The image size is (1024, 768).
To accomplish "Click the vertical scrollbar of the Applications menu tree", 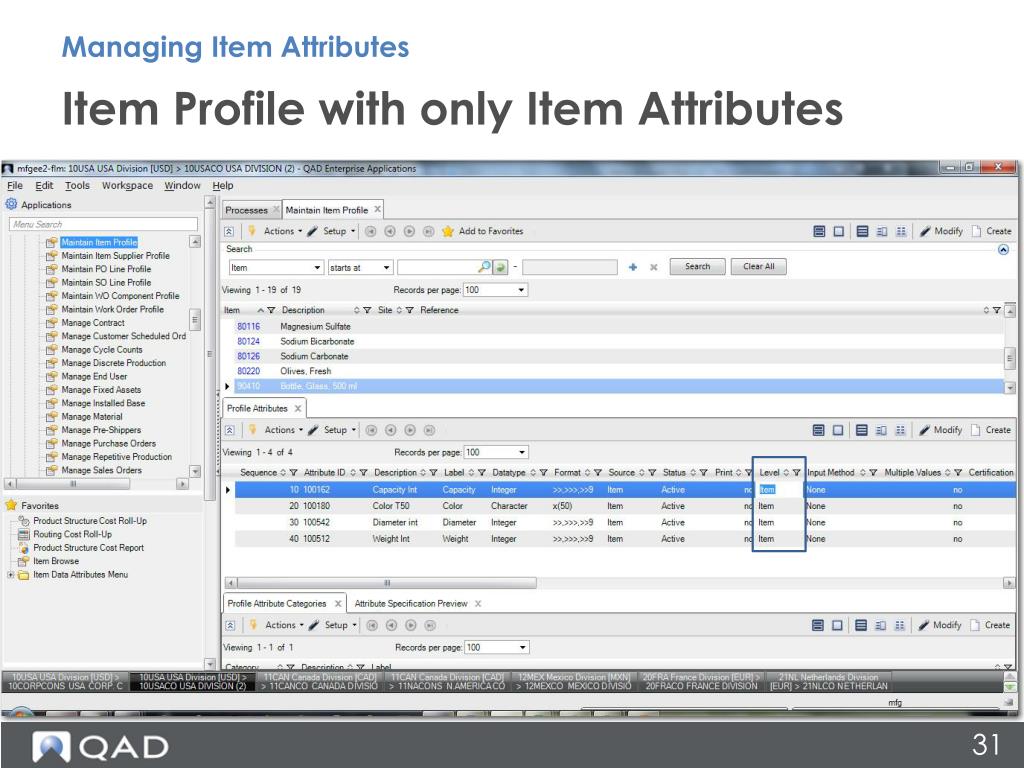I will pyautogui.click(x=195, y=320).
